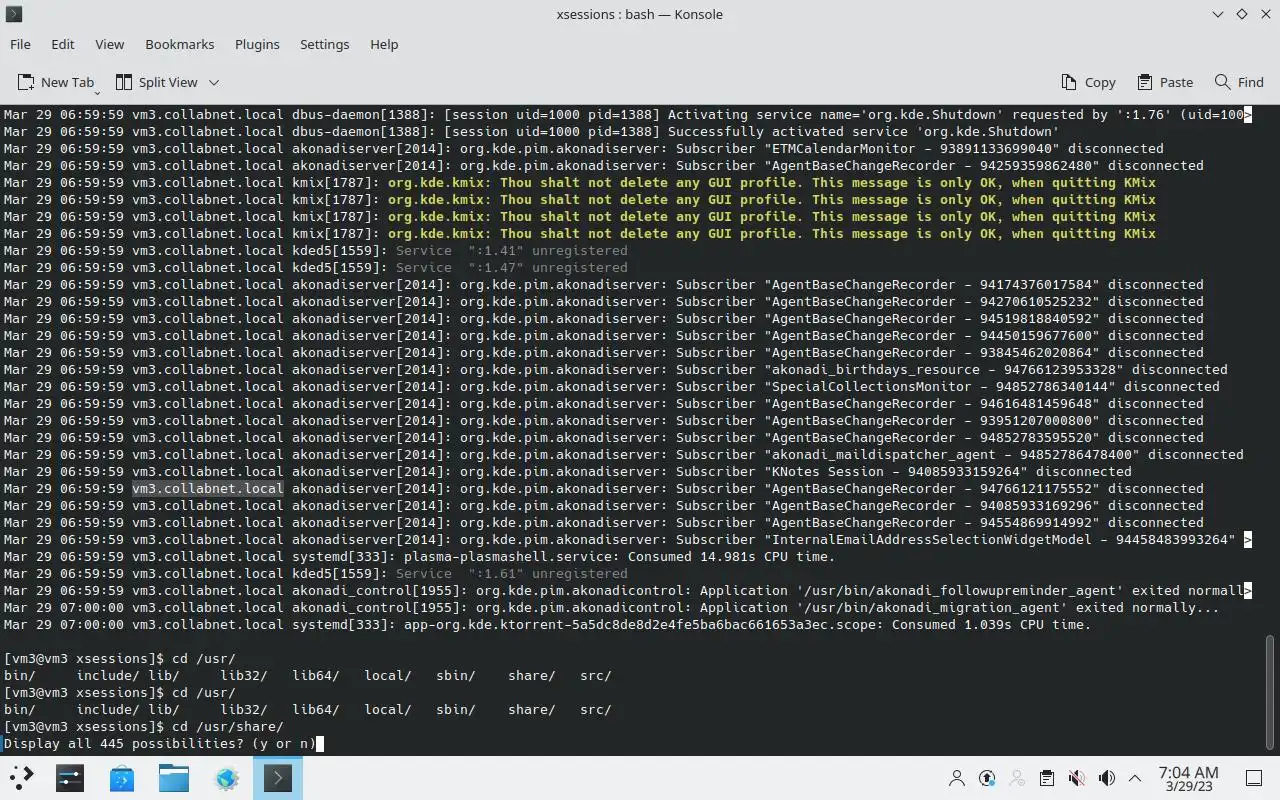The width and height of the screenshot is (1280, 800).
Task: Open the File menu
Action: click(x=20, y=44)
